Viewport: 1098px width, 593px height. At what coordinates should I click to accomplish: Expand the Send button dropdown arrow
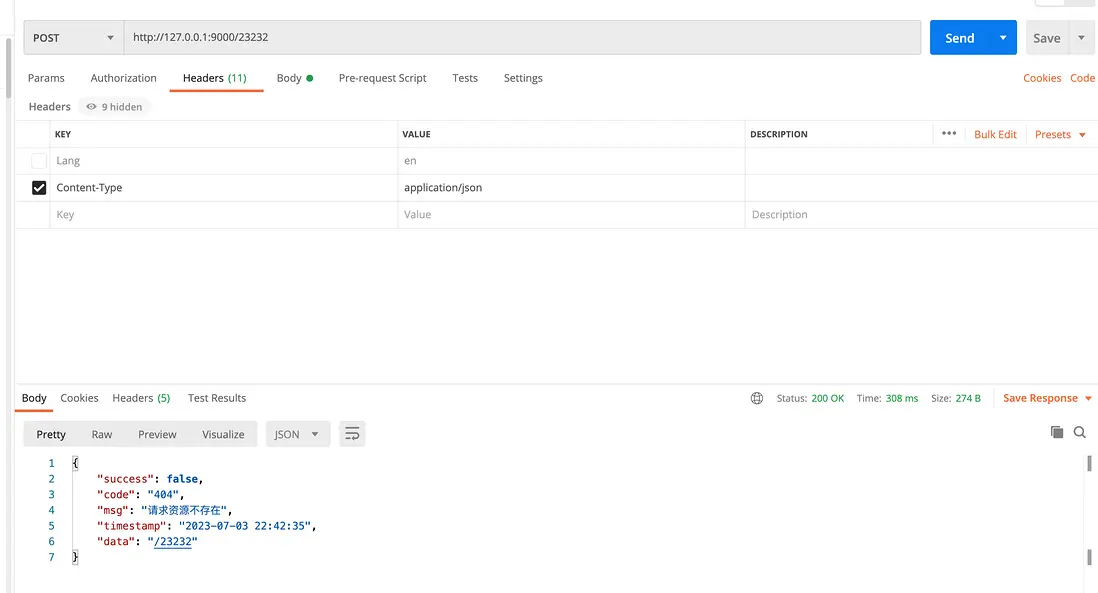(x=1003, y=38)
